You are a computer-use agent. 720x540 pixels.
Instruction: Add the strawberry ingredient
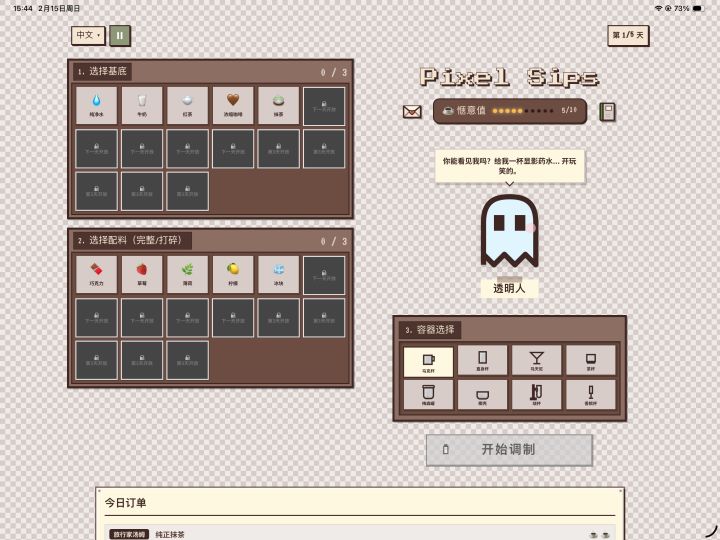click(142, 275)
